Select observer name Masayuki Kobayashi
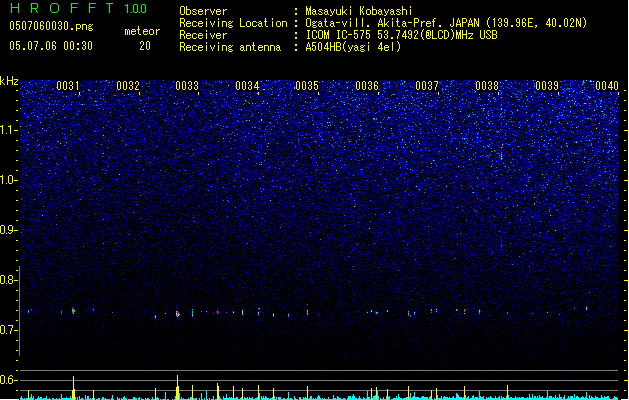The image size is (629, 400). (359, 11)
